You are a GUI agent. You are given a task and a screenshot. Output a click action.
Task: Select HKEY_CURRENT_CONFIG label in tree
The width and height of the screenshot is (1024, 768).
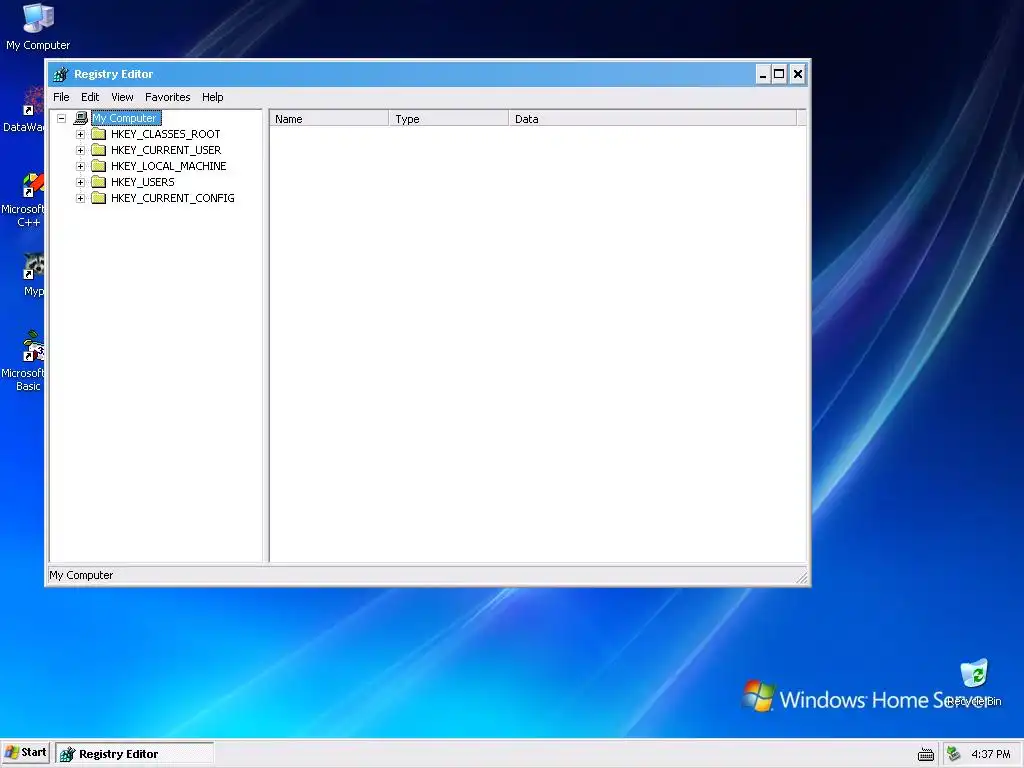[172, 198]
